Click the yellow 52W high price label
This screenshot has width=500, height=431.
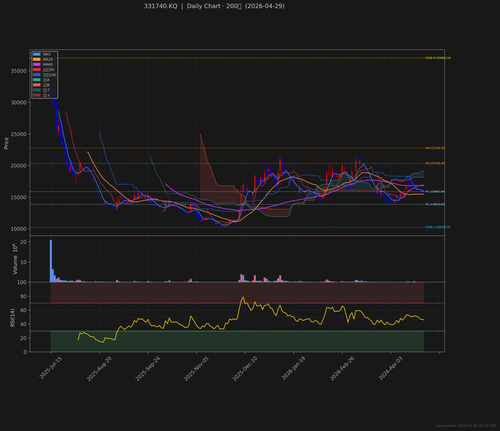click(x=438, y=58)
